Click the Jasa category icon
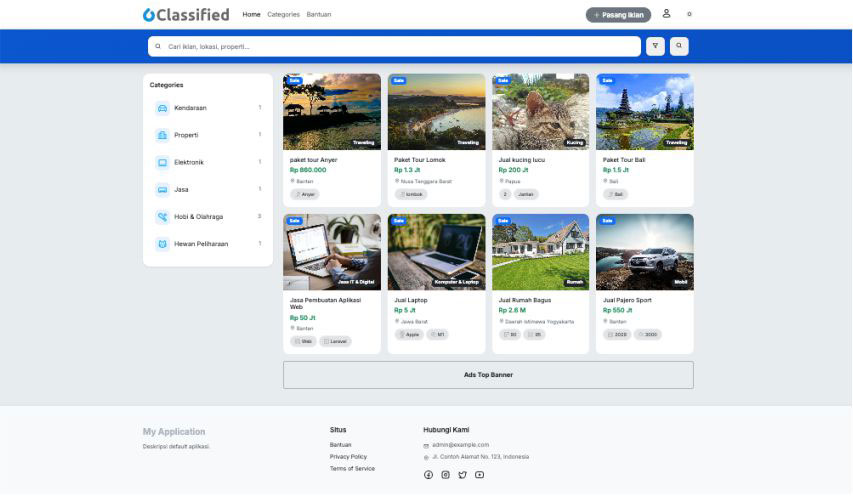 tap(162, 190)
